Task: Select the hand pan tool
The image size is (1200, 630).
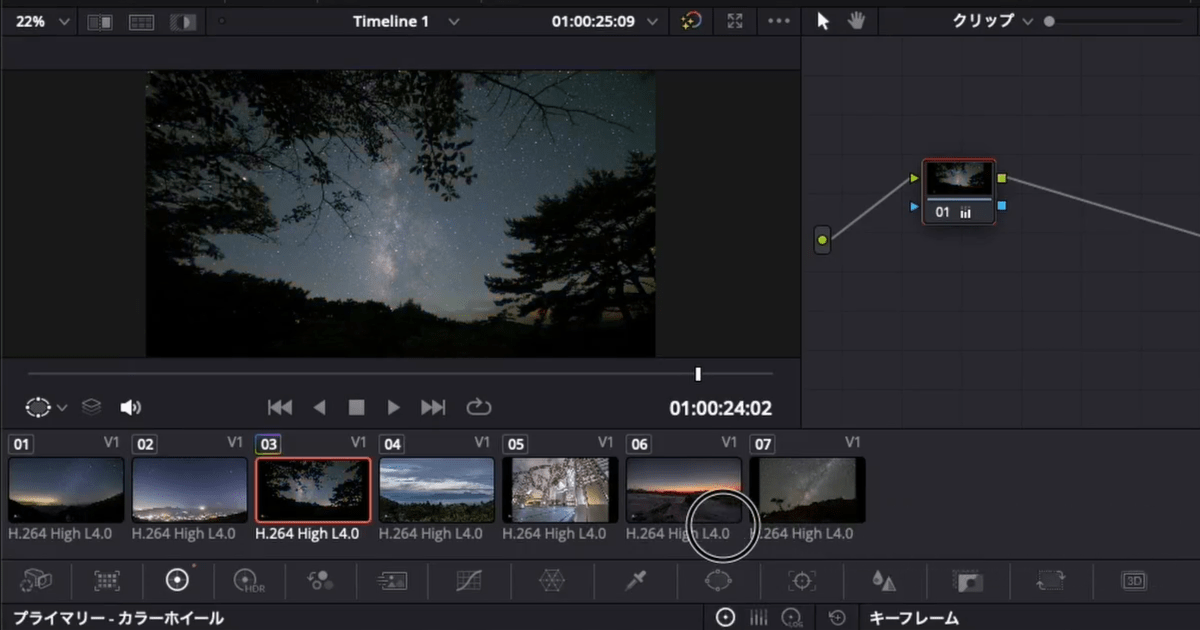Action: tap(856, 21)
